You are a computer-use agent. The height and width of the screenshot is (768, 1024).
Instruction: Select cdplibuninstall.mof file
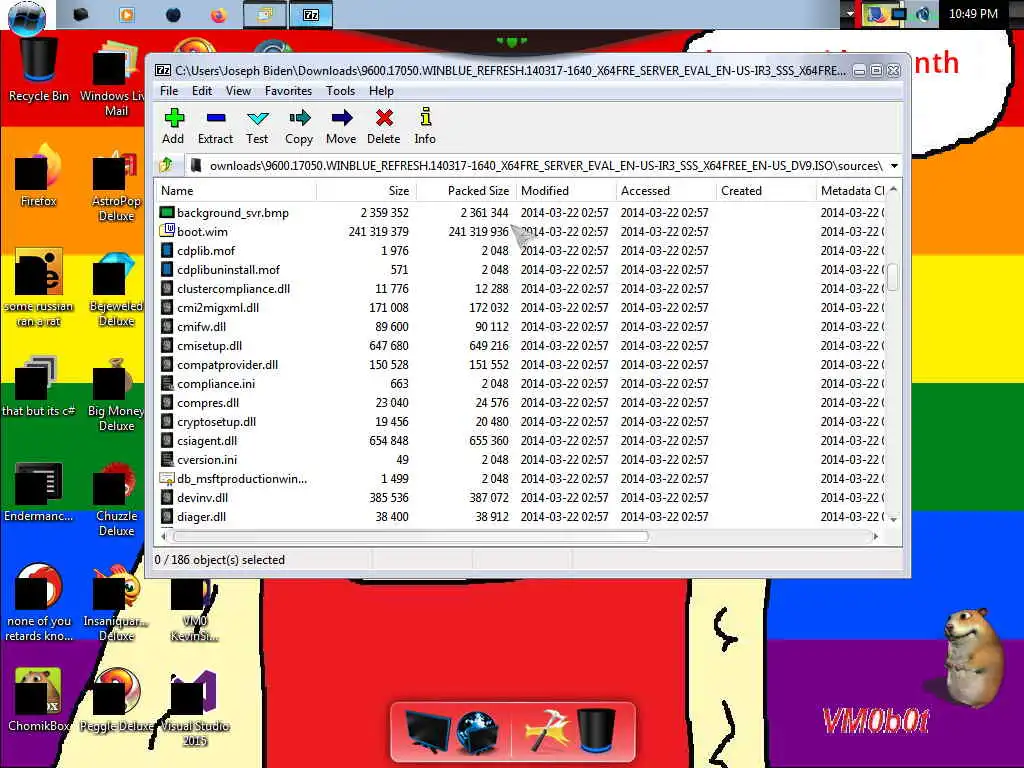click(x=228, y=270)
